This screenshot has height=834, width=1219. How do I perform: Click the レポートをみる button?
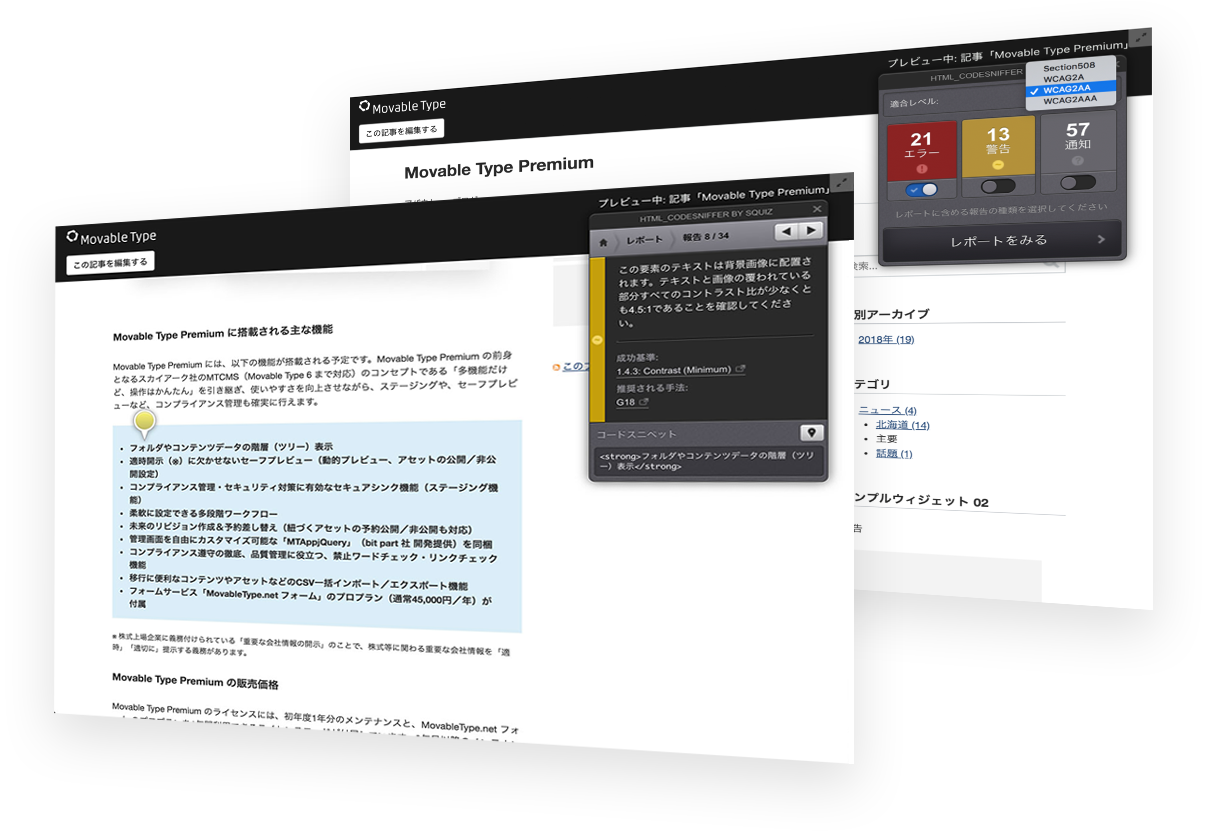[1002, 241]
